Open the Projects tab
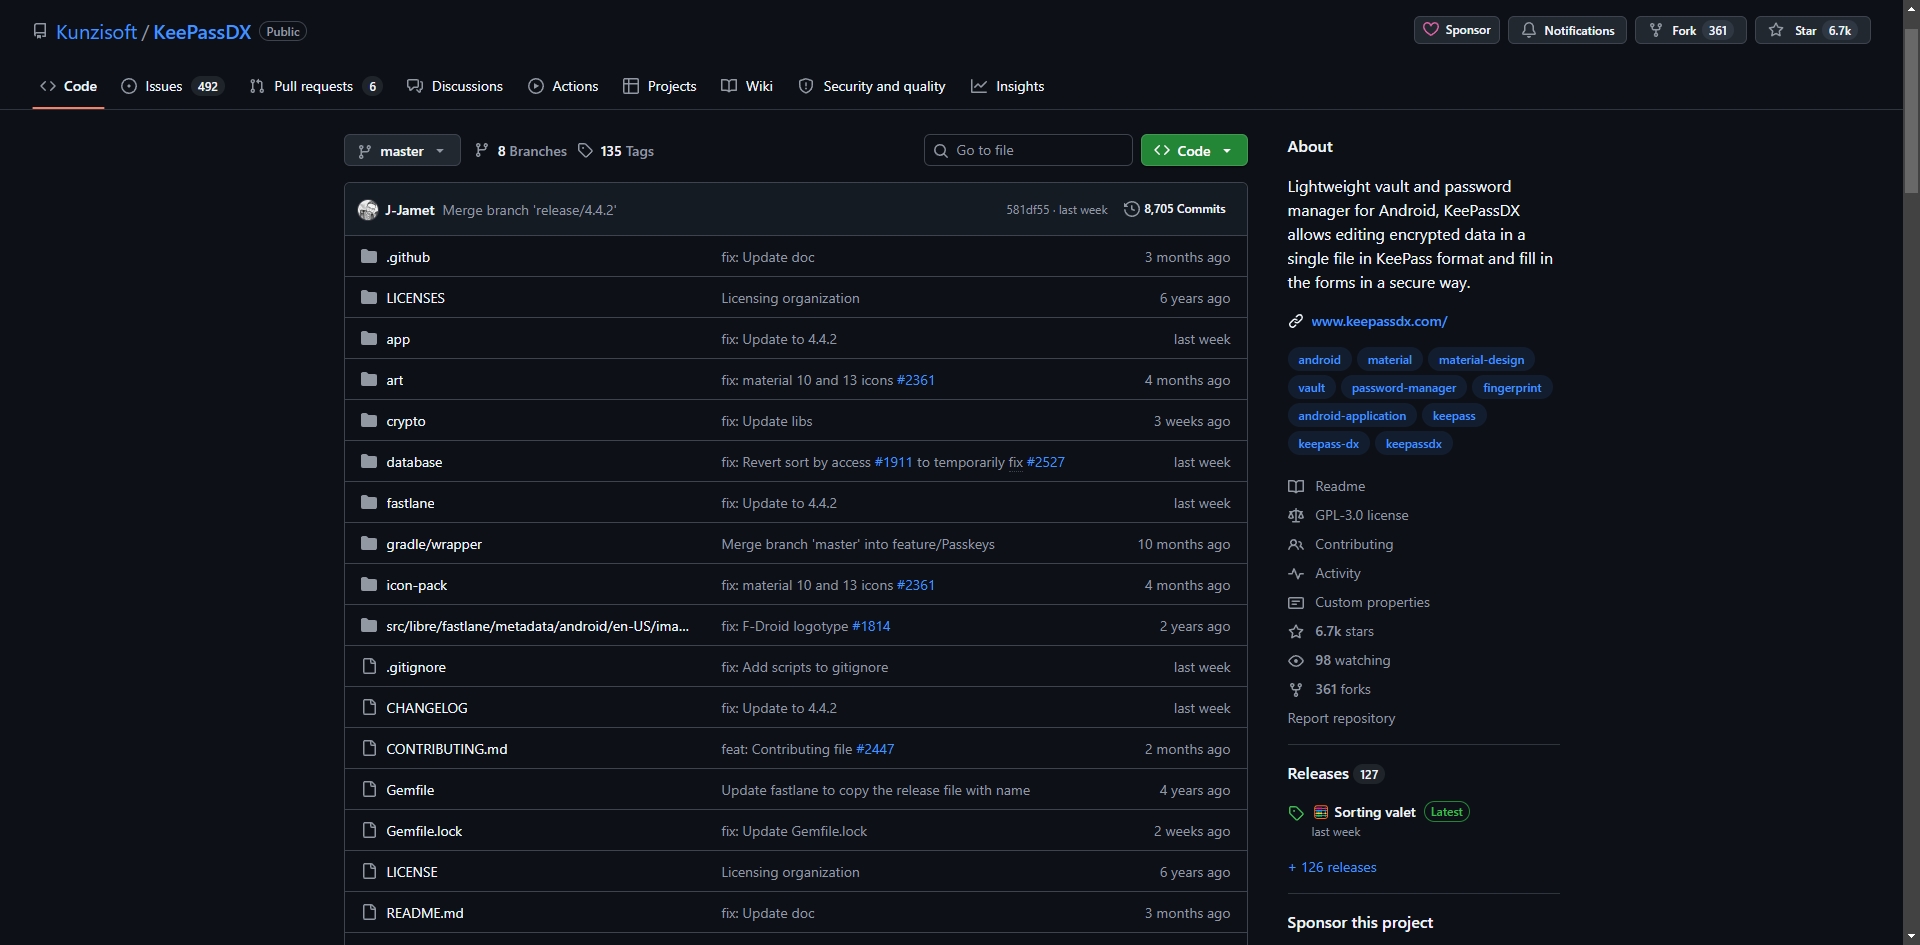This screenshot has height=945, width=1920. 659,86
